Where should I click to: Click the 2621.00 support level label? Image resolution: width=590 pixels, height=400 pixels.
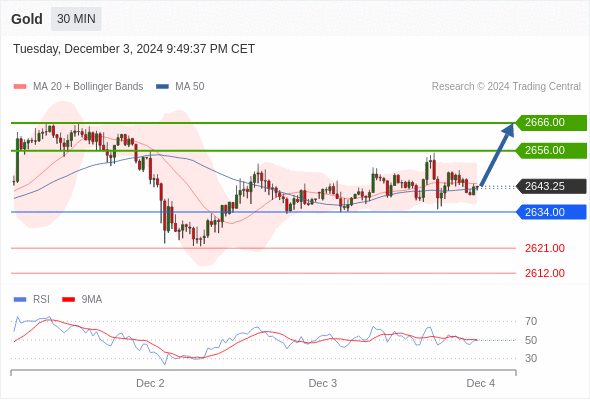pos(545,248)
